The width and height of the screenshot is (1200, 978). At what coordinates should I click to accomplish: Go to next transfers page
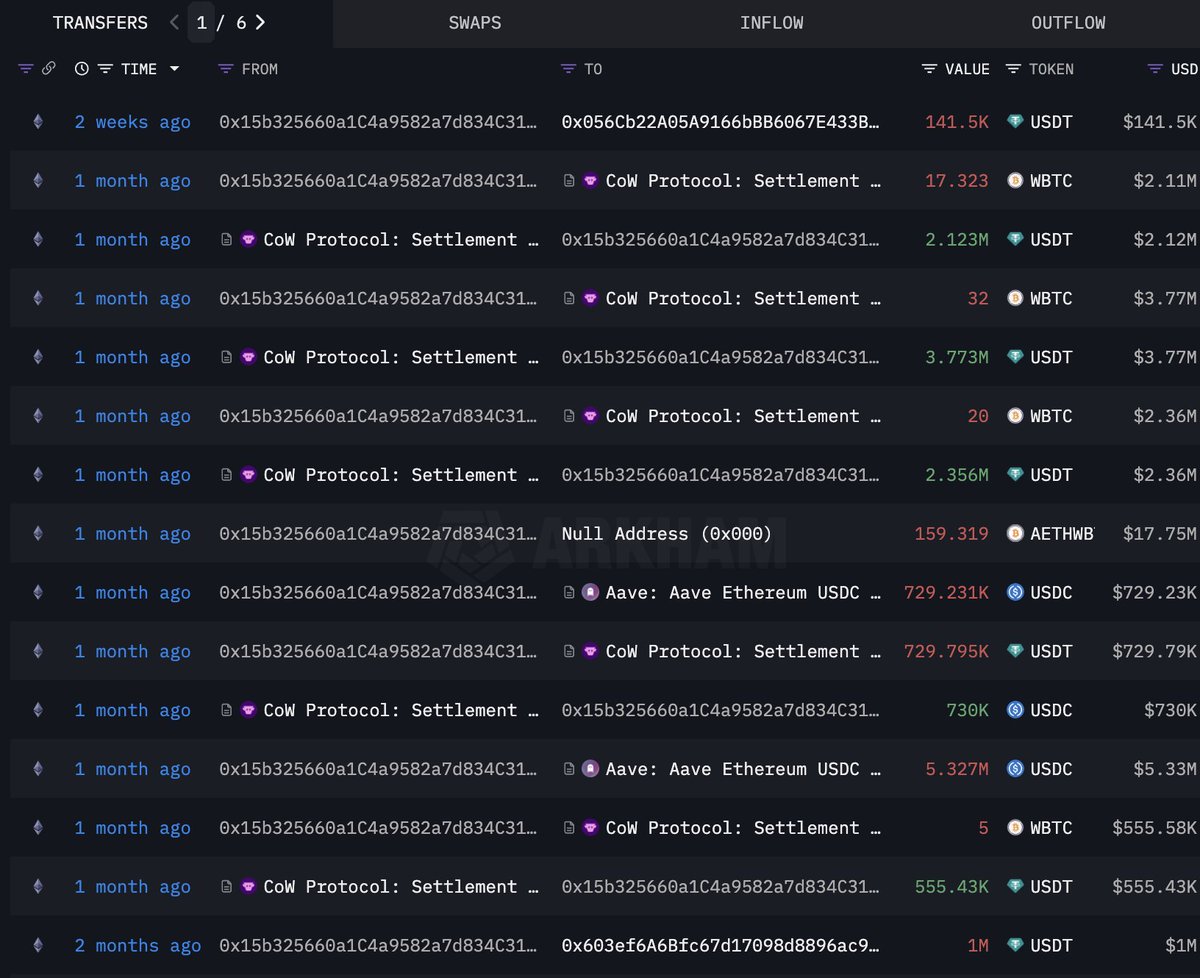point(261,22)
